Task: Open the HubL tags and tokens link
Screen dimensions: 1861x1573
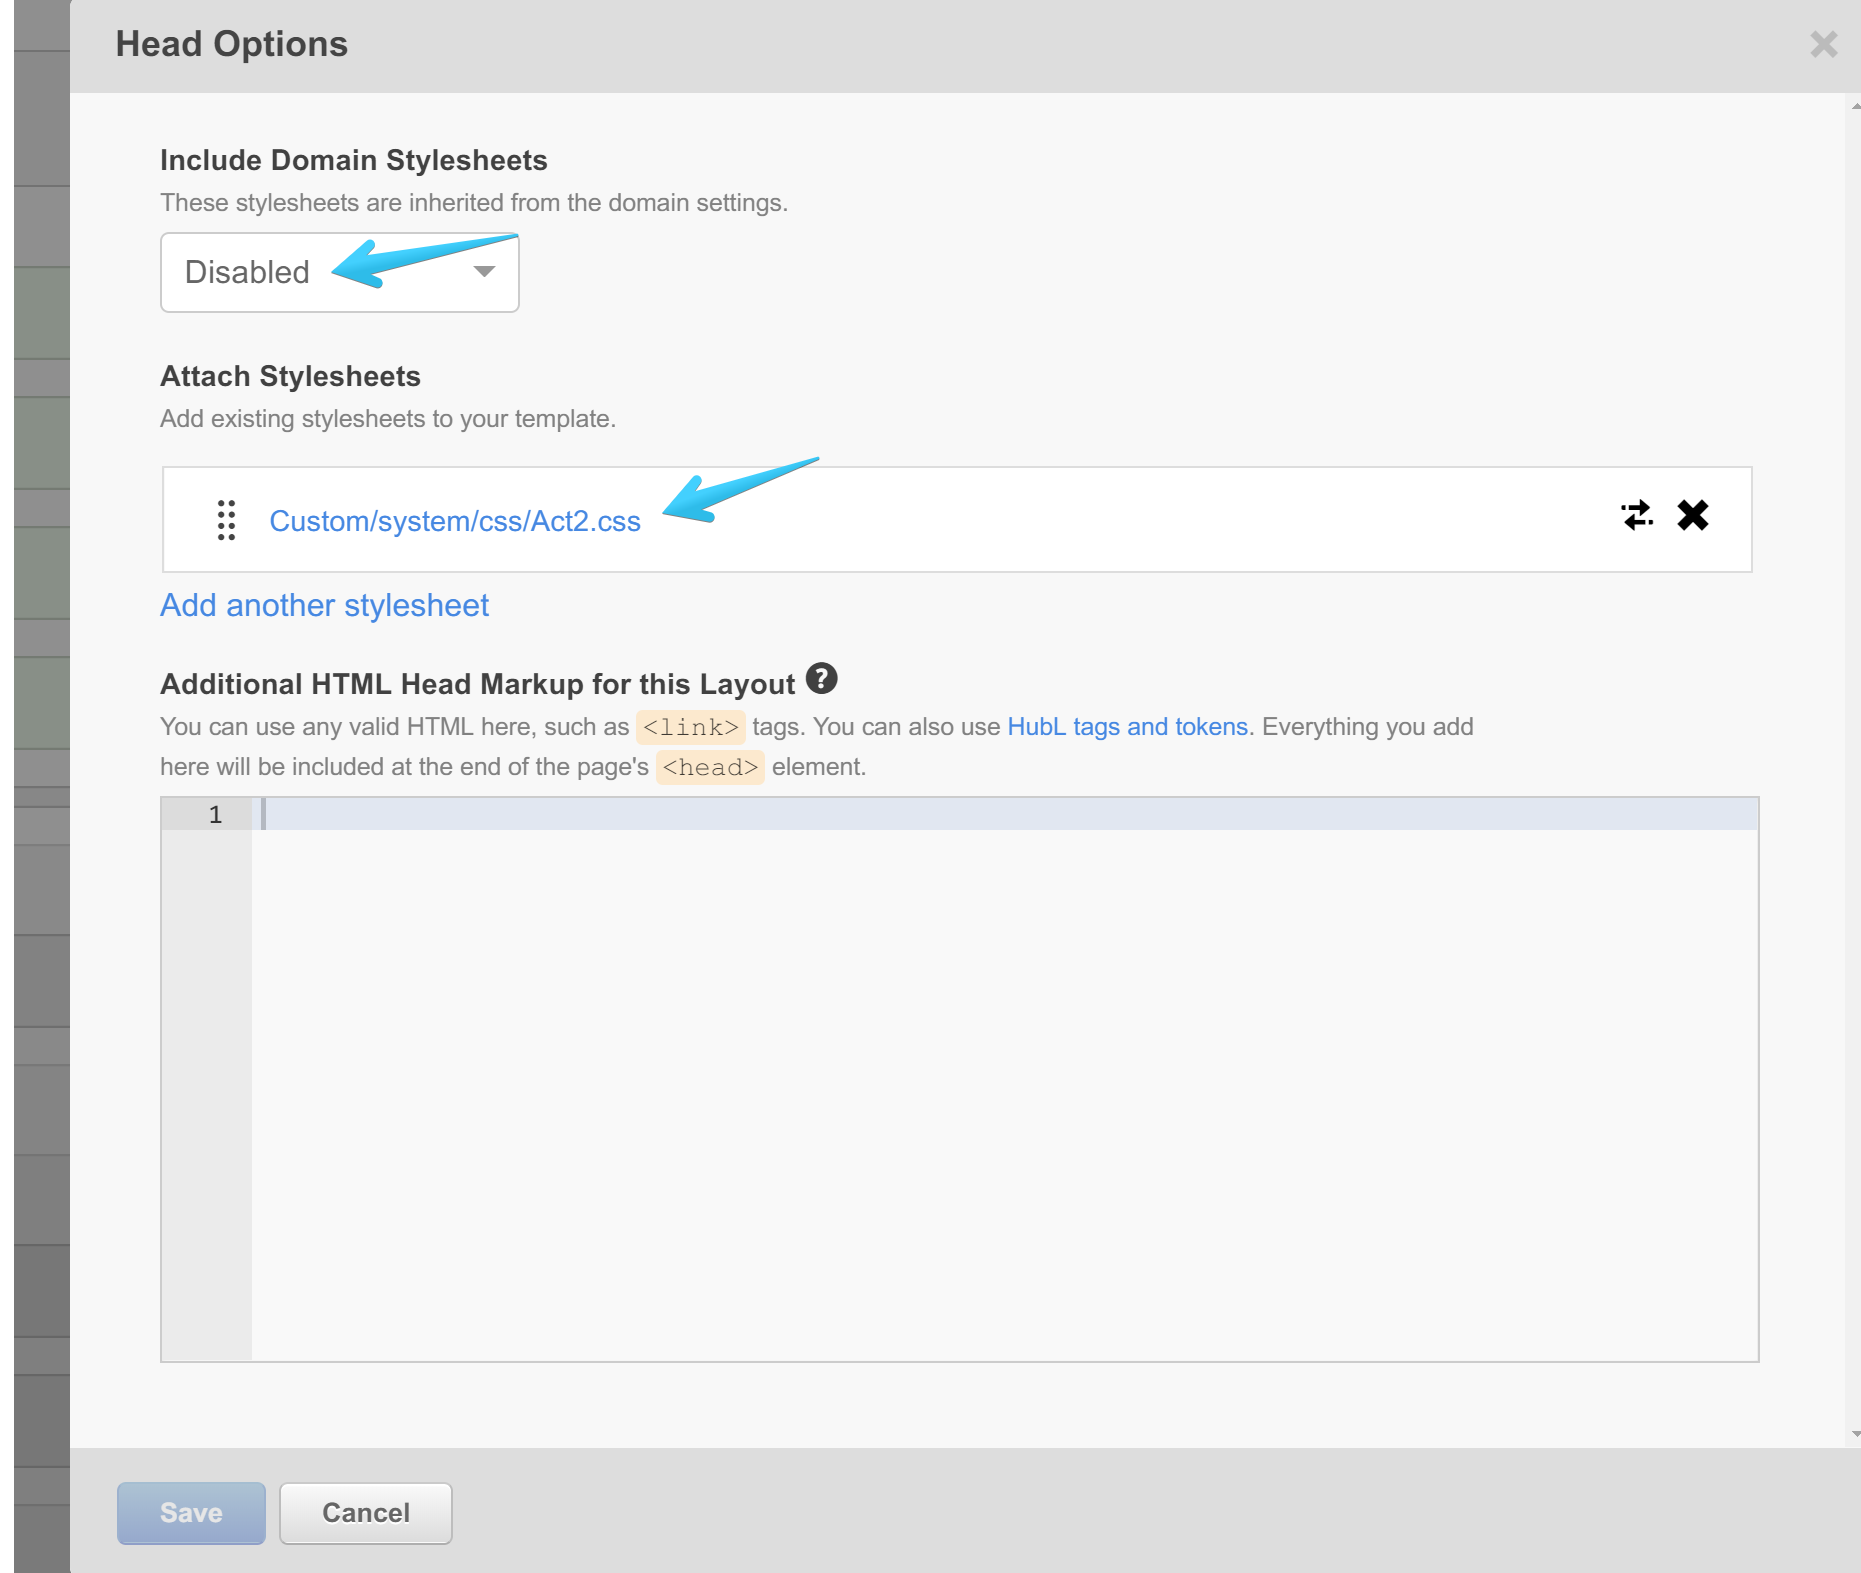Action: 1127,727
